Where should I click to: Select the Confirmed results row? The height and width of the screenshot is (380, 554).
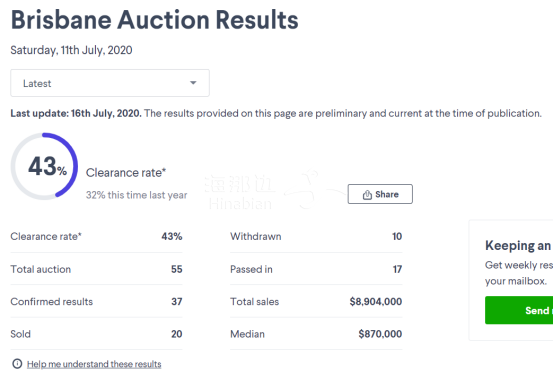(96, 302)
